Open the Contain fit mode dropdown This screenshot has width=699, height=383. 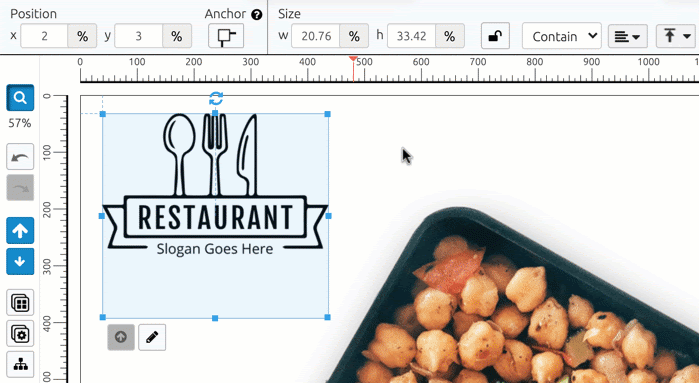pos(562,36)
